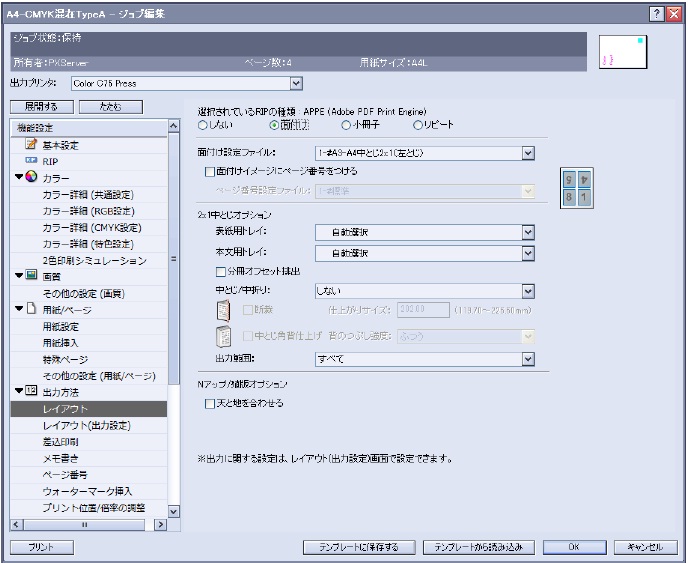Open the 出力プリンタ Color C75 Press dropdown
The image size is (688, 563).
tap(295, 83)
